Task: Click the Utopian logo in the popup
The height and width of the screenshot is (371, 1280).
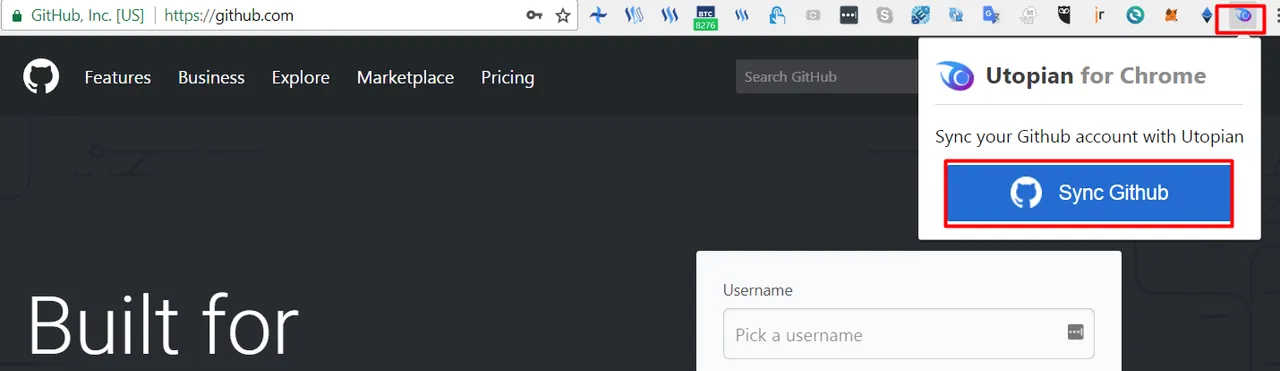Action: pyautogui.click(x=954, y=76)
